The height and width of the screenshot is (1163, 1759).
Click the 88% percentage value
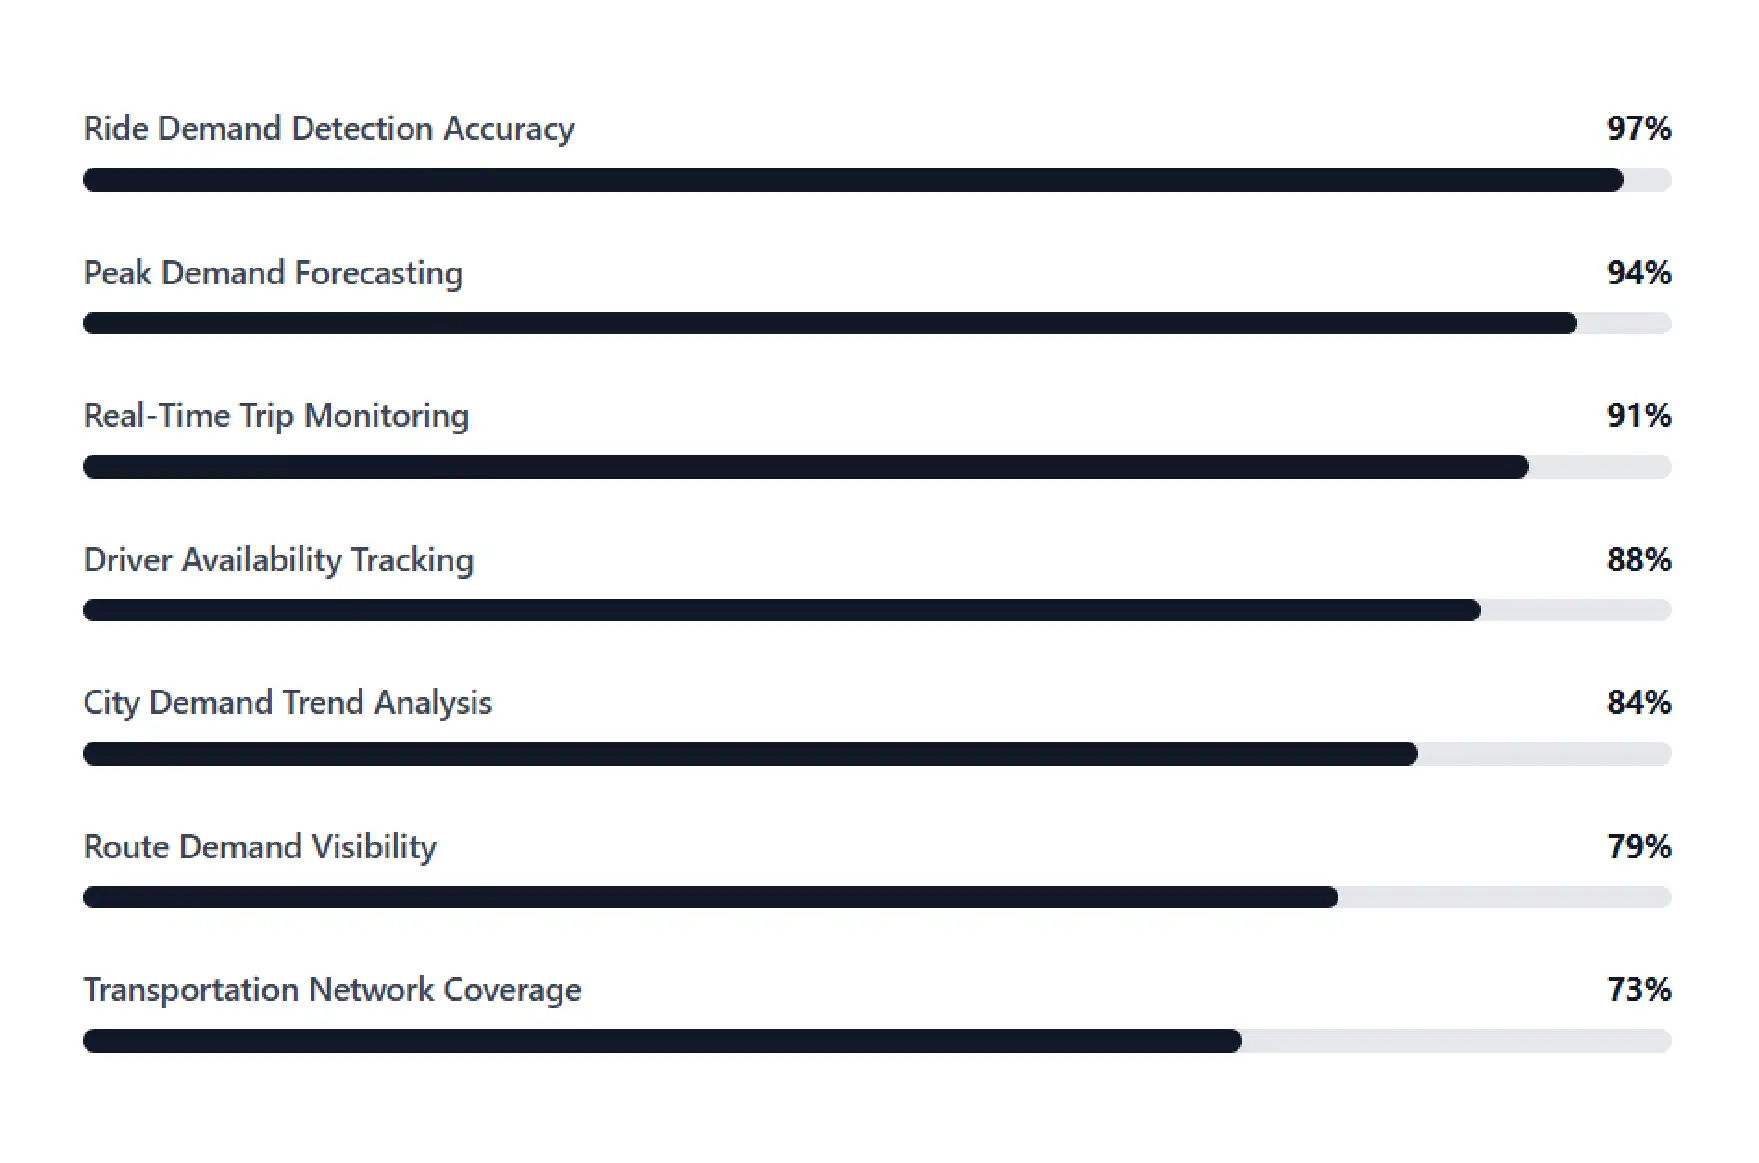1639,559
